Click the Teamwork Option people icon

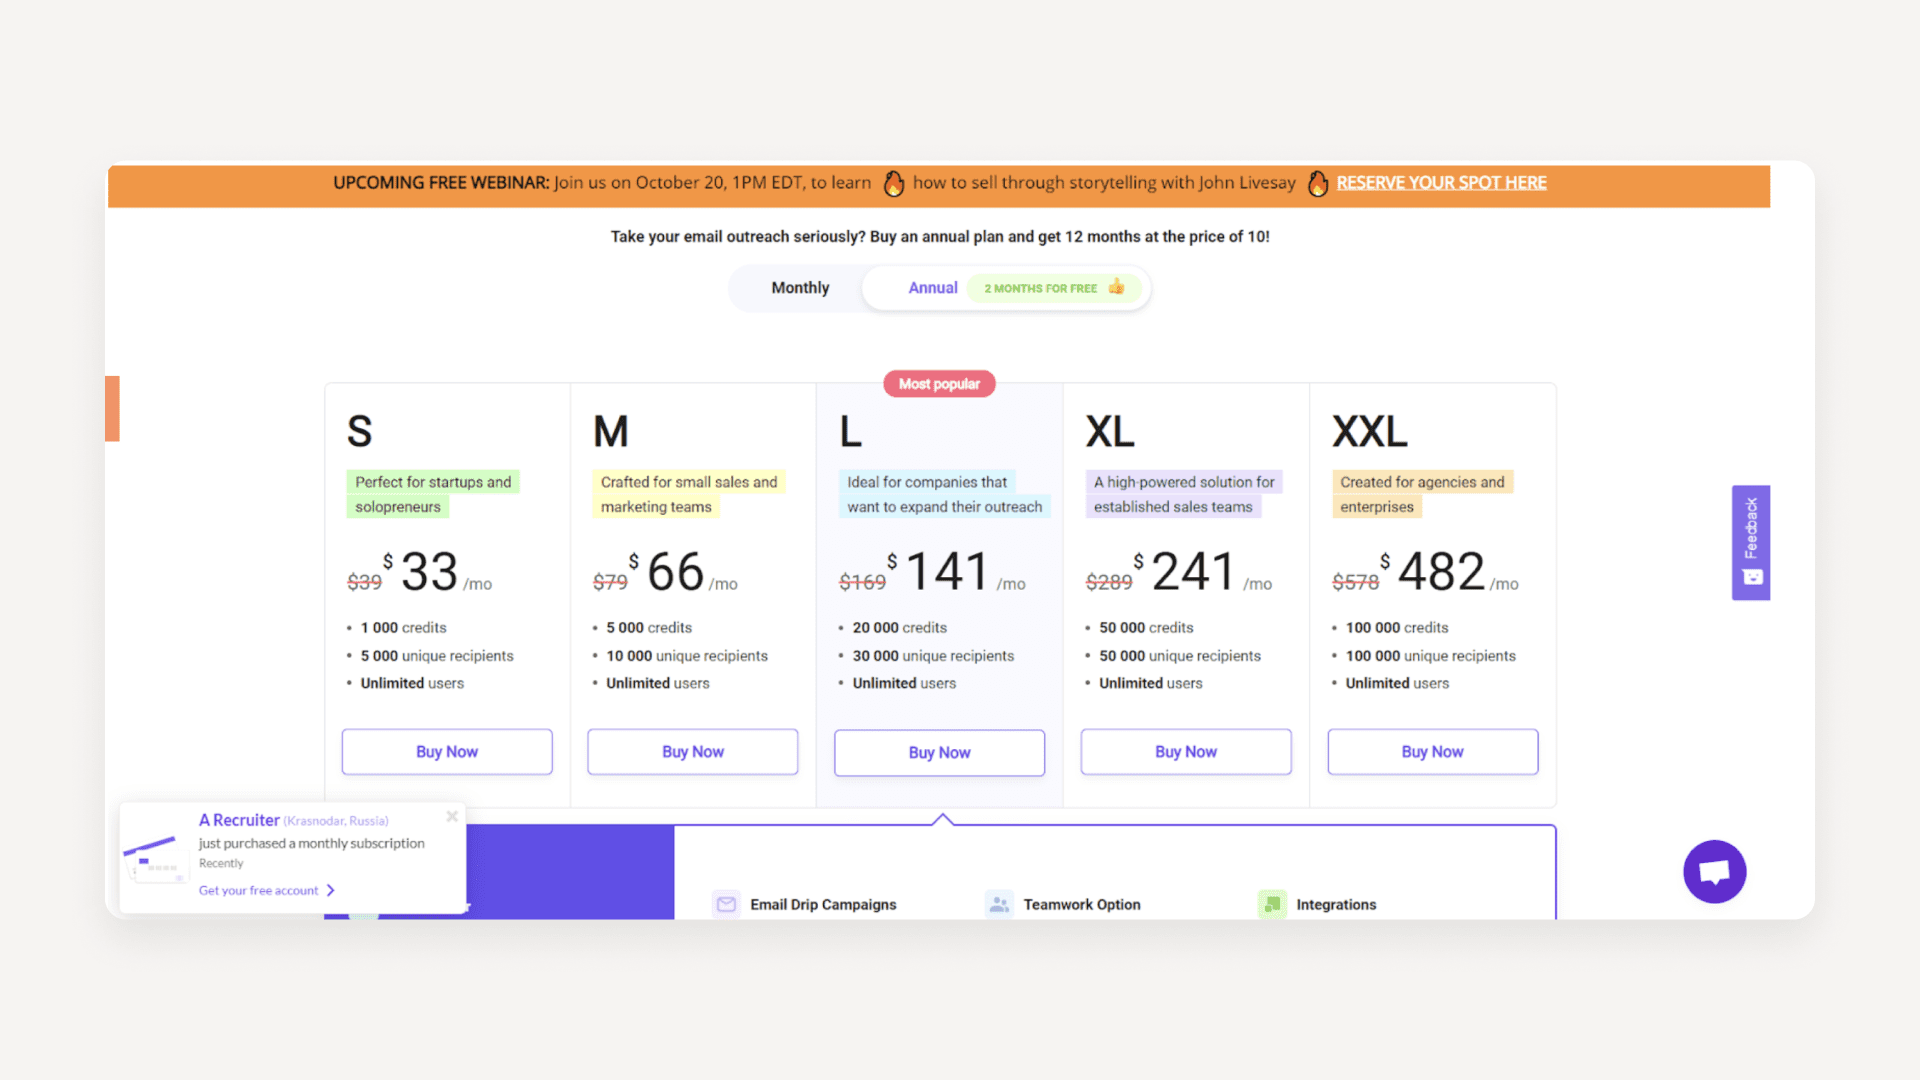[x=998, y=904]
